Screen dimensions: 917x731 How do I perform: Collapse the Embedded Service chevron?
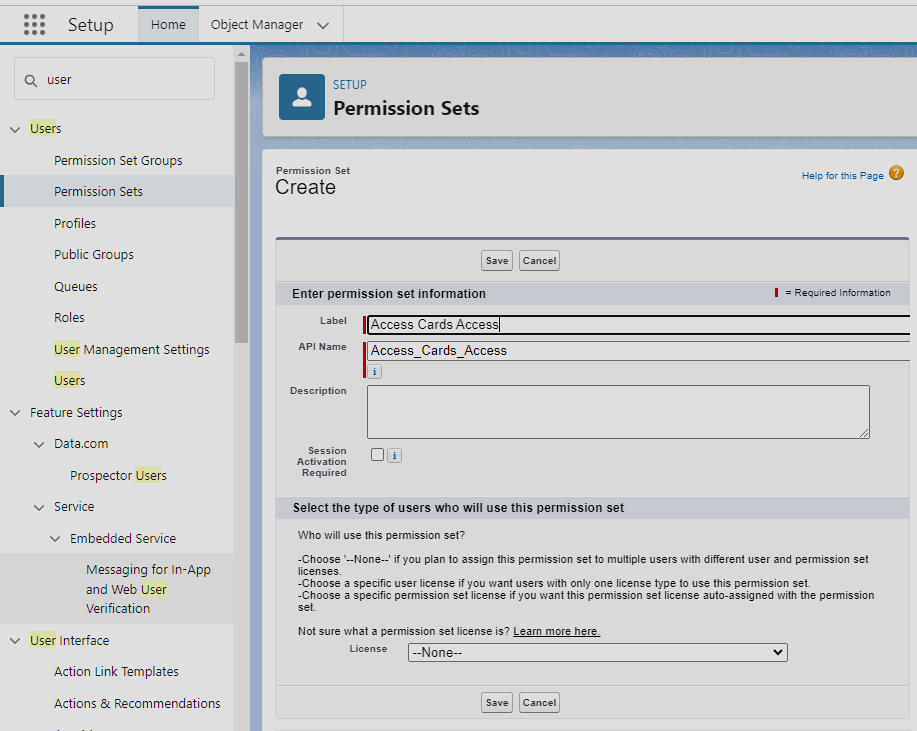[55, 539]
